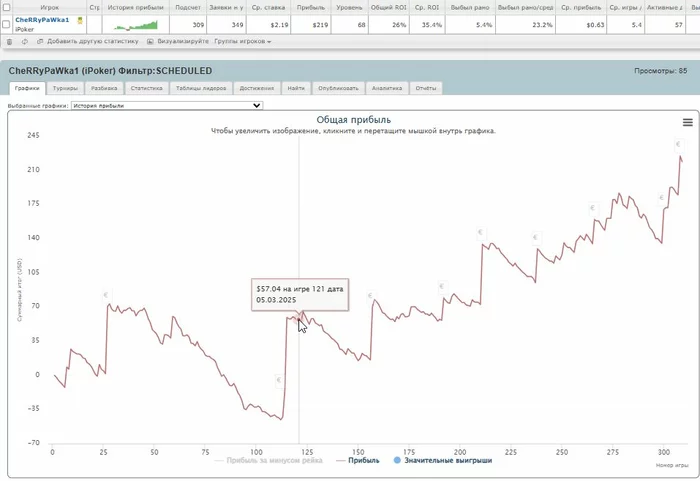Screen dimensions: 700x481
Task: Open the Опубликовать tab
Action: click(x=338, y=88)
